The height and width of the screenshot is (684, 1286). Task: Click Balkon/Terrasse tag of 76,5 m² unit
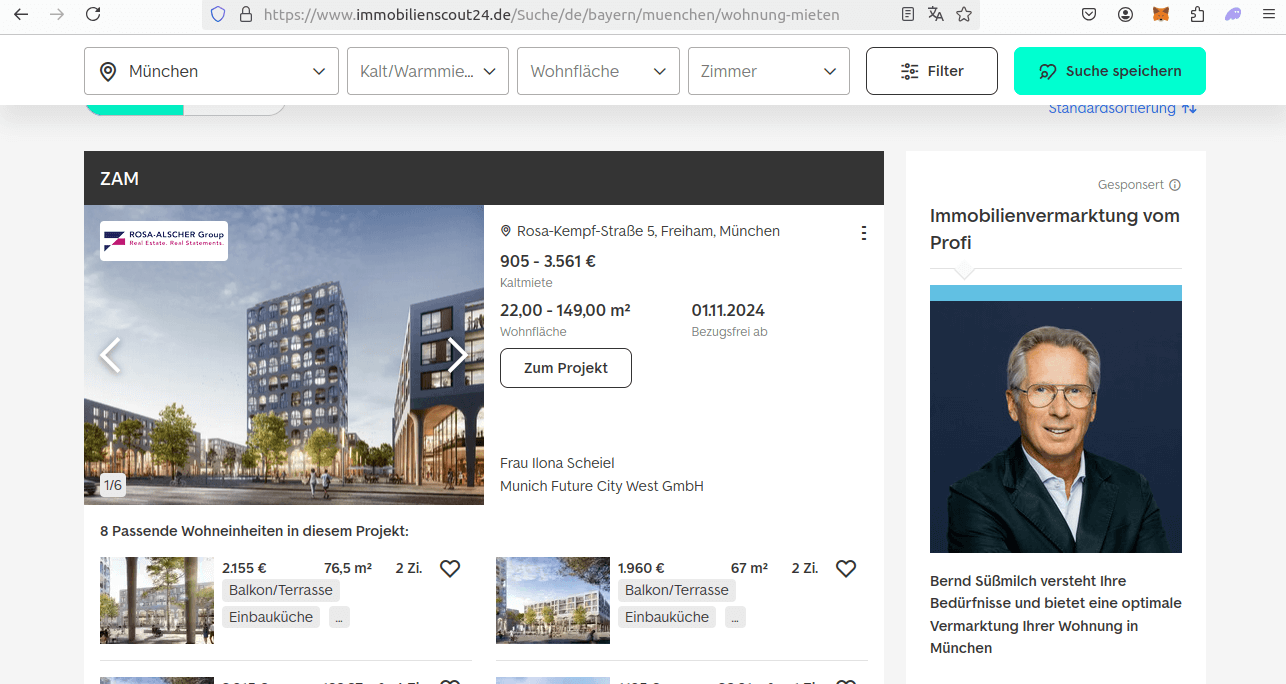tap(281, 590)
